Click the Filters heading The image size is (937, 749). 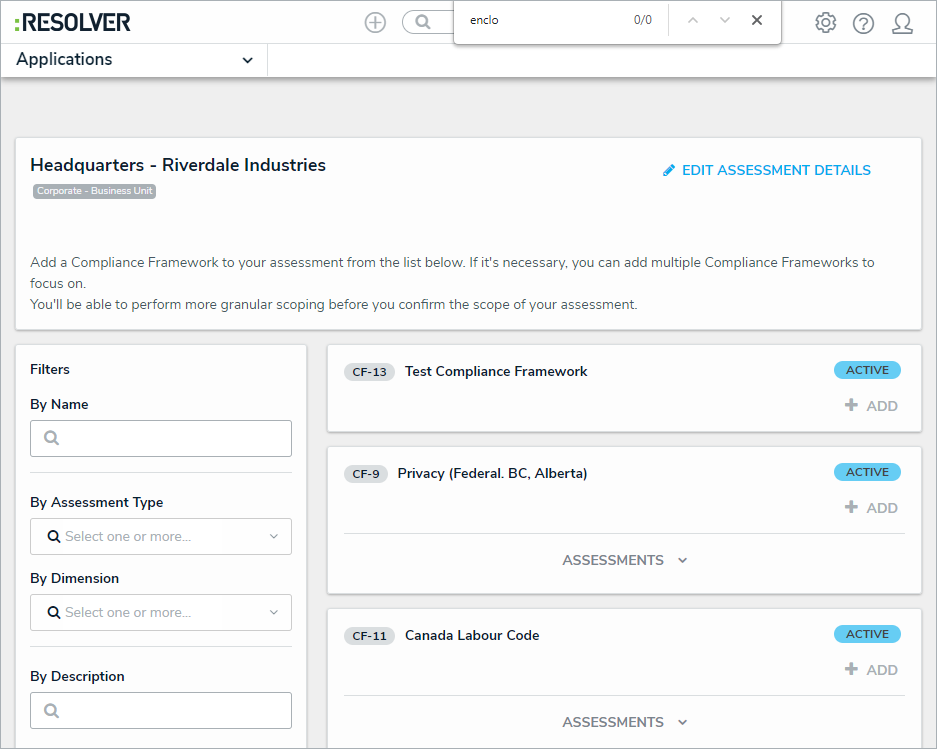click(50, 369)
